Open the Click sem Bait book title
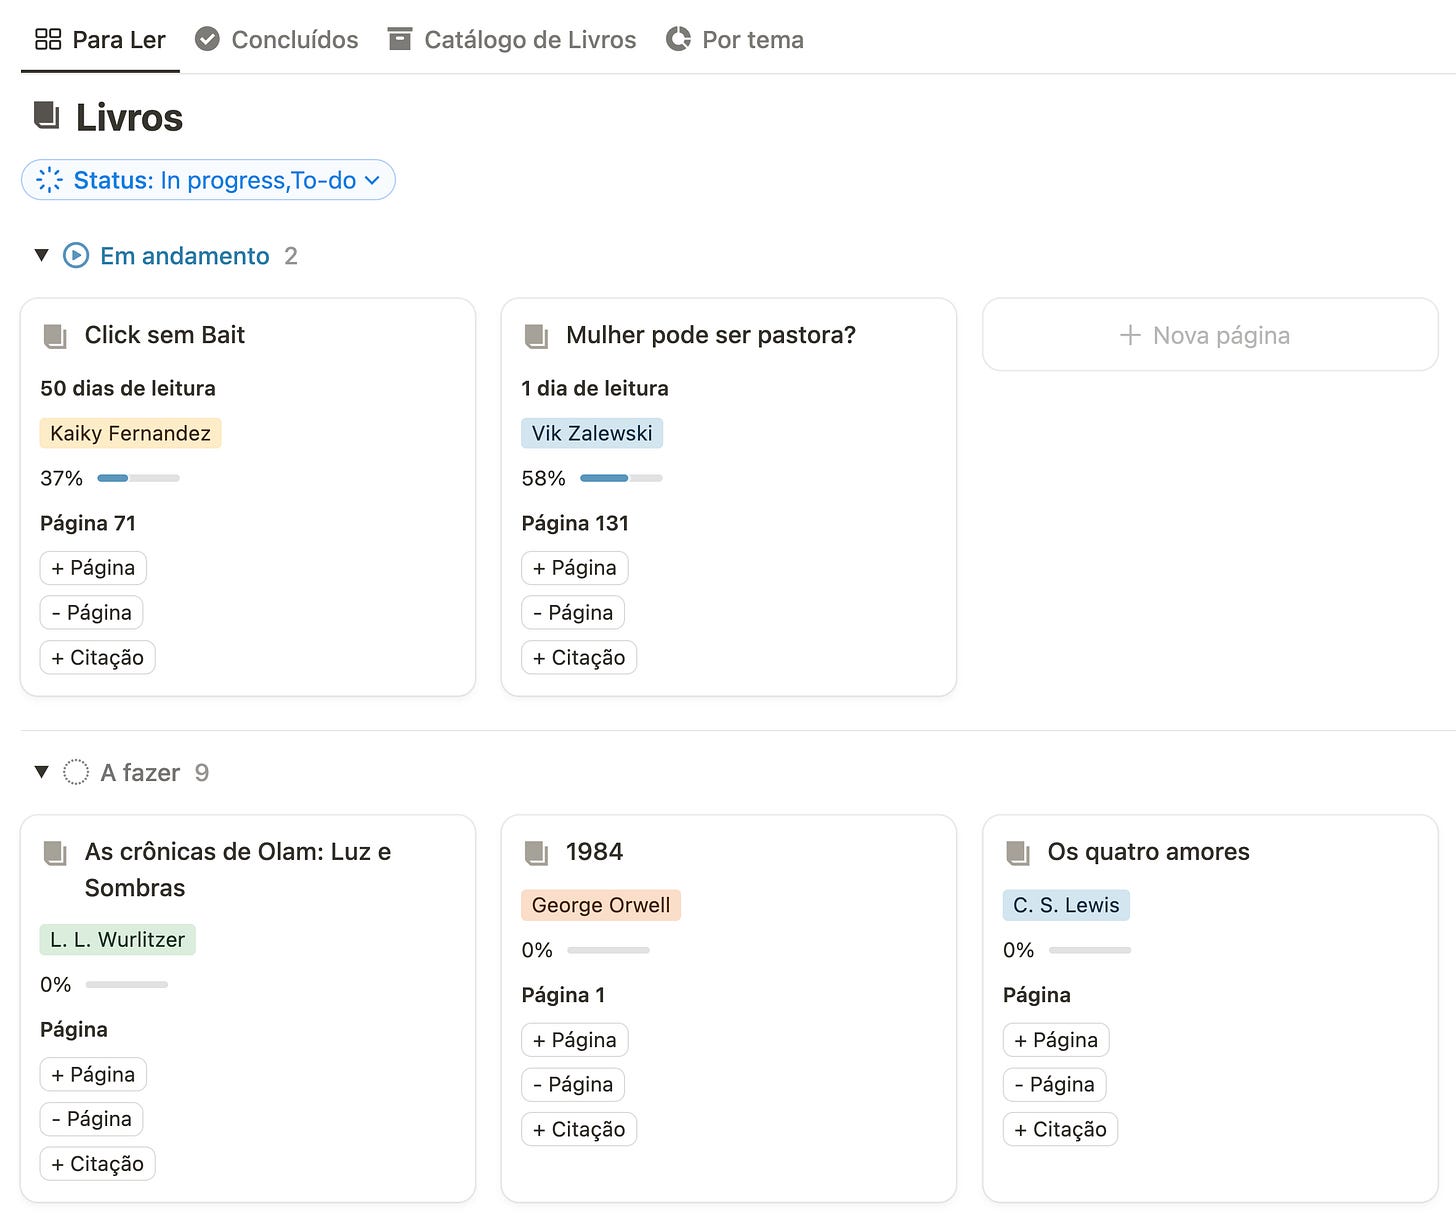Viewport: 1456px width, 1221px height. tap(165, 335)
